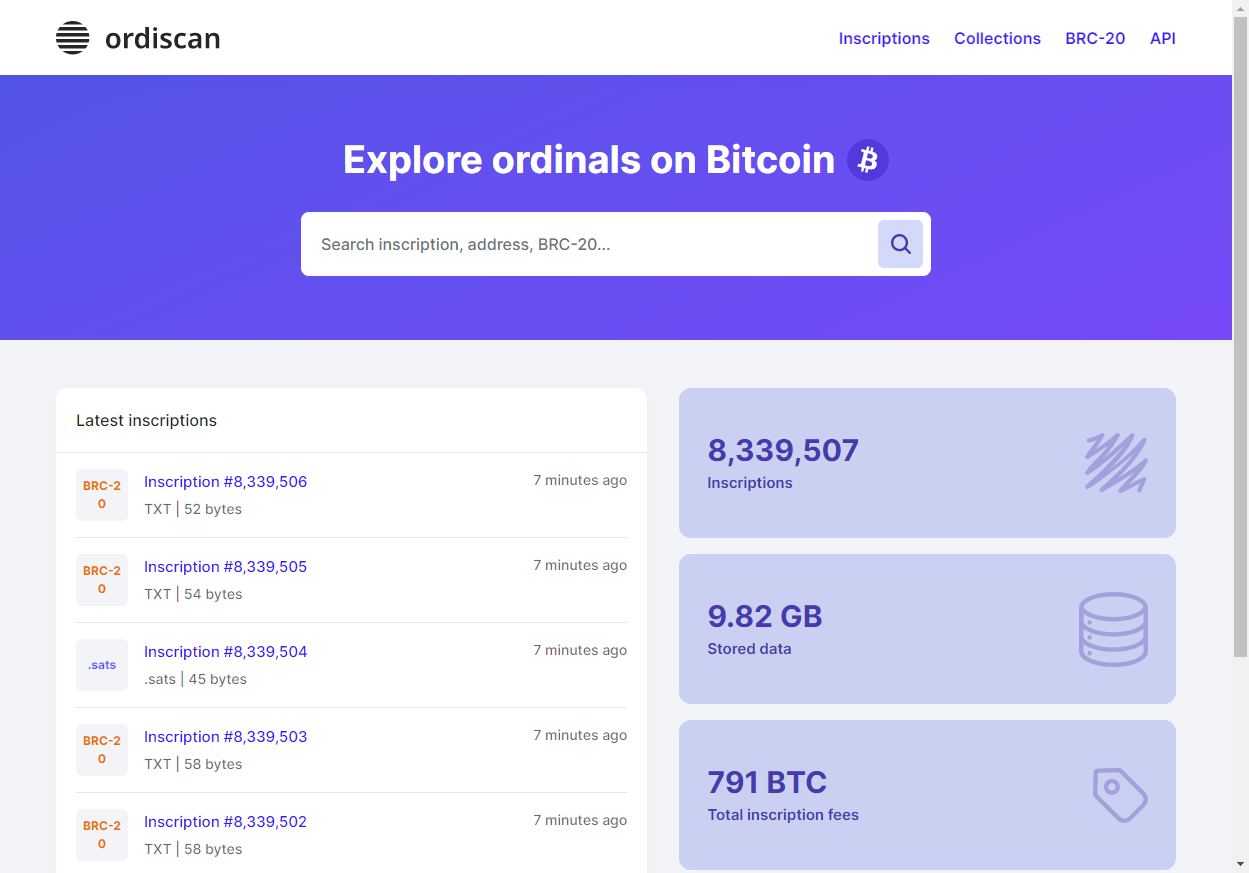Open Inscription #8,339,502
Image resolution: width=1249 pixels, height=873 pixels.
click(x=226, y=821)
